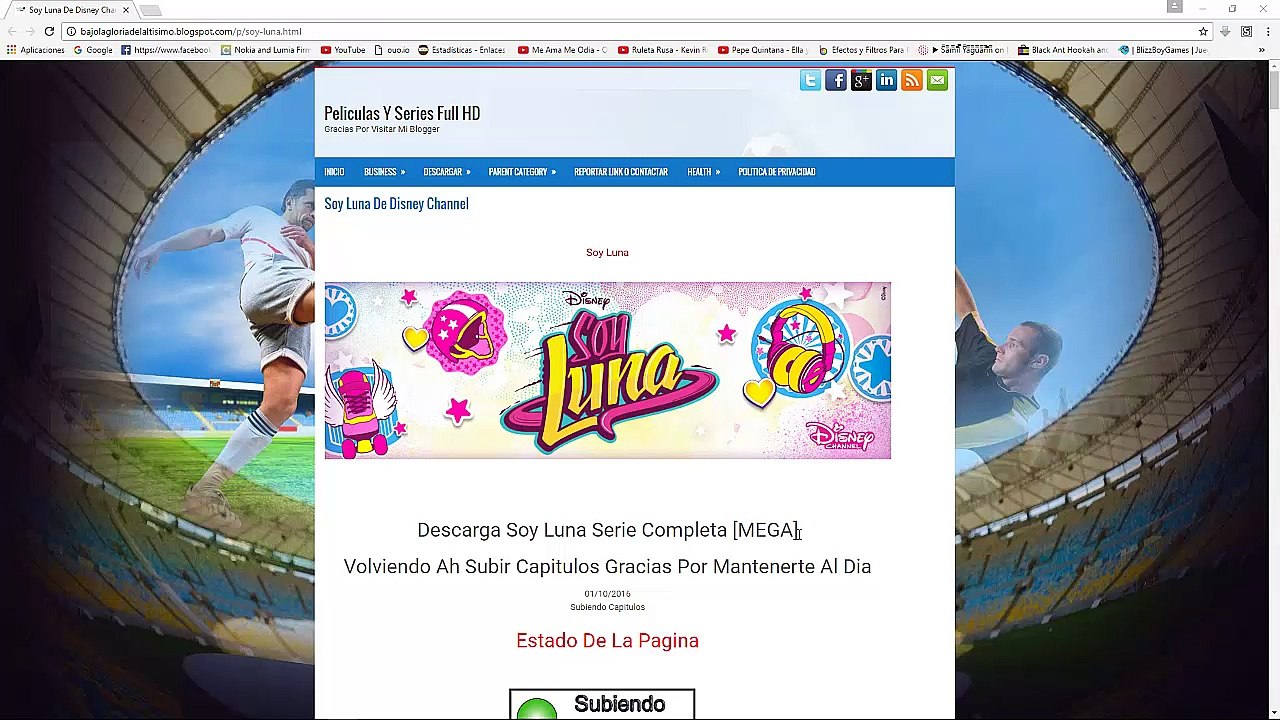1280x720 pixels.
Task: Open the blog's LinkedIn icon
Action: pos(887,80)
